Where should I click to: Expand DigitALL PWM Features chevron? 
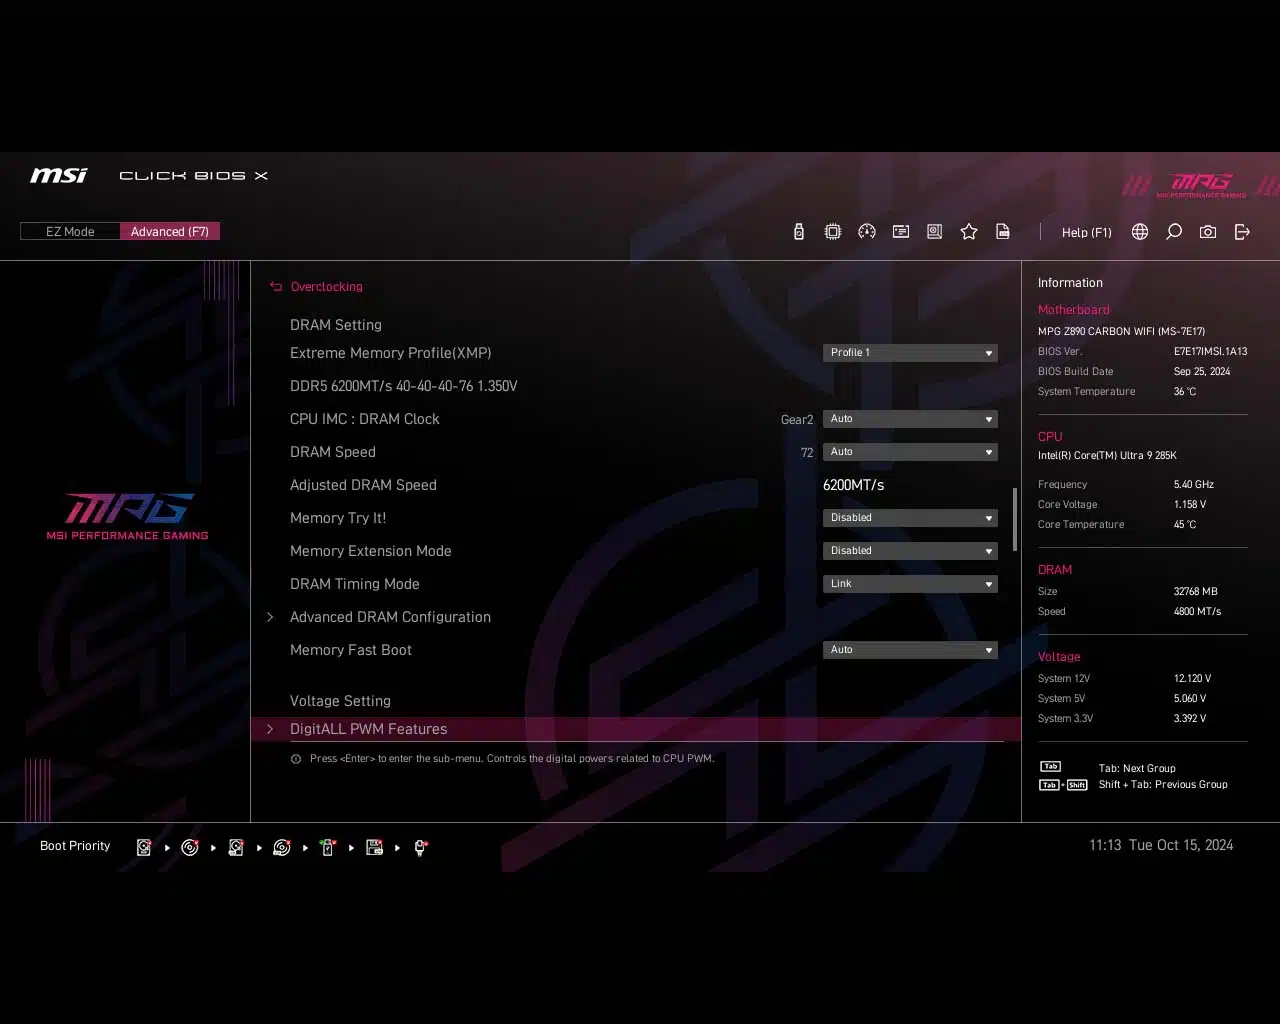click(x=270, y=729)
